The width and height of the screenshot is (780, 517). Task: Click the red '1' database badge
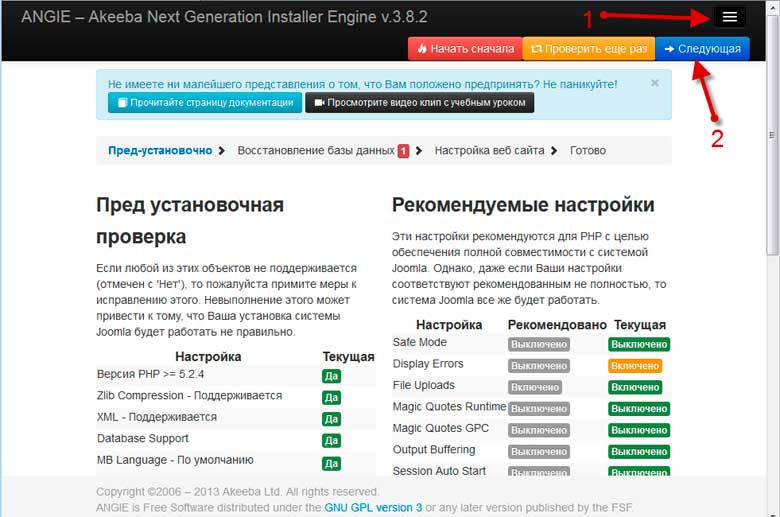403,151
